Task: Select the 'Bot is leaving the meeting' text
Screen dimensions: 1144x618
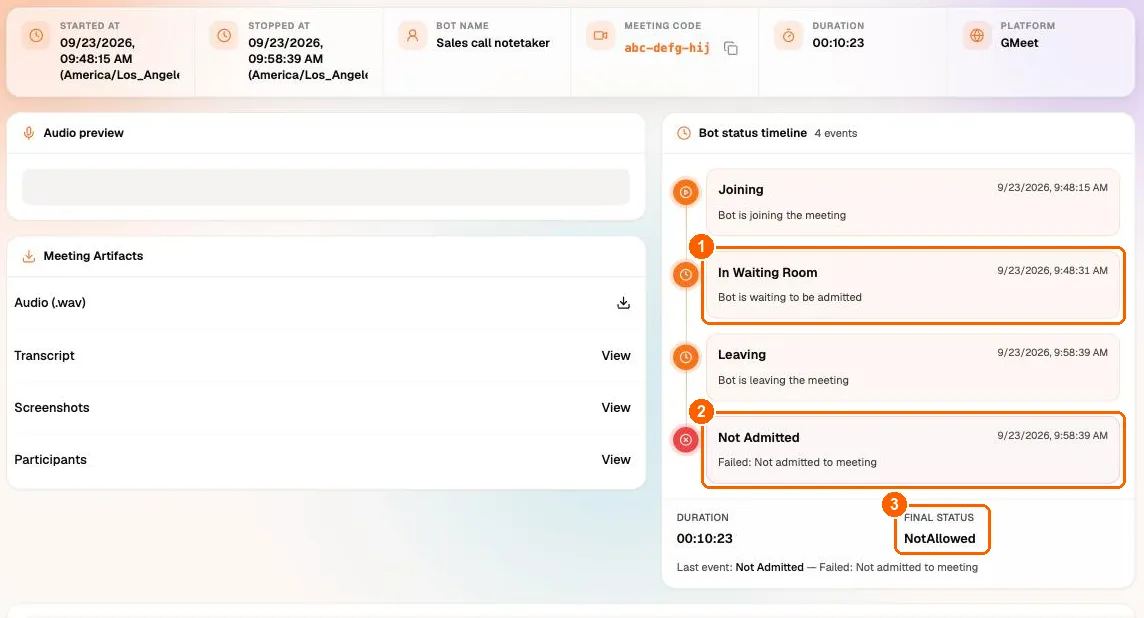Action: [x=783, y=380]
